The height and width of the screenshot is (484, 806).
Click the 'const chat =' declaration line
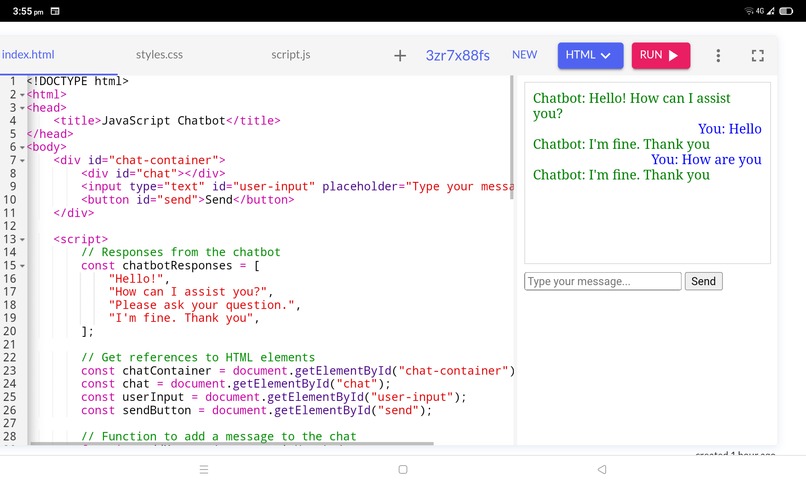(x=236, y=384)
